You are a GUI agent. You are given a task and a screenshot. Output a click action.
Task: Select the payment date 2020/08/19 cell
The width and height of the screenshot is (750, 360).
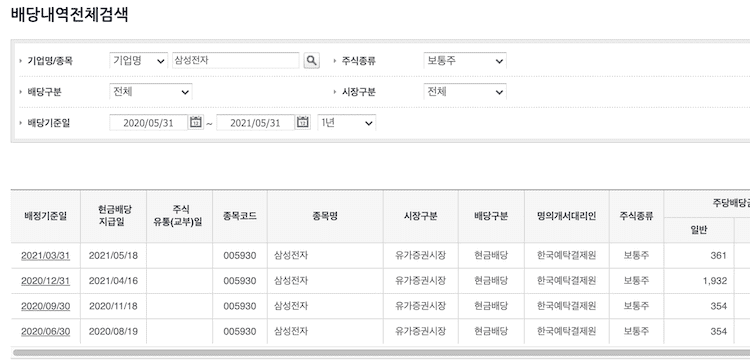(113, 331)
